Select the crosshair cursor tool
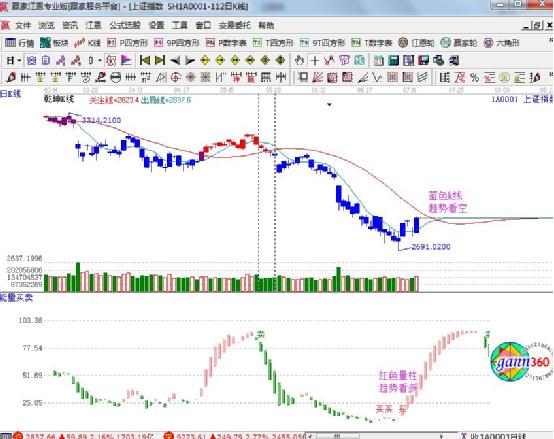 pos(314,60)
